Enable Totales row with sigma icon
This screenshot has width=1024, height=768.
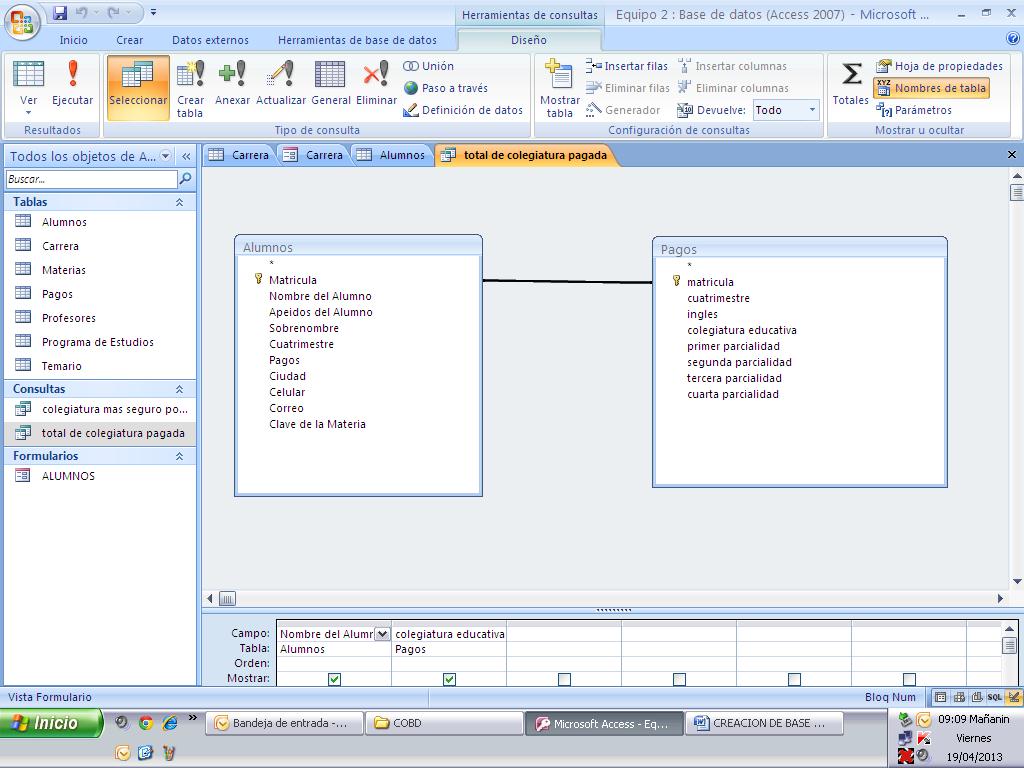(849, 87)
